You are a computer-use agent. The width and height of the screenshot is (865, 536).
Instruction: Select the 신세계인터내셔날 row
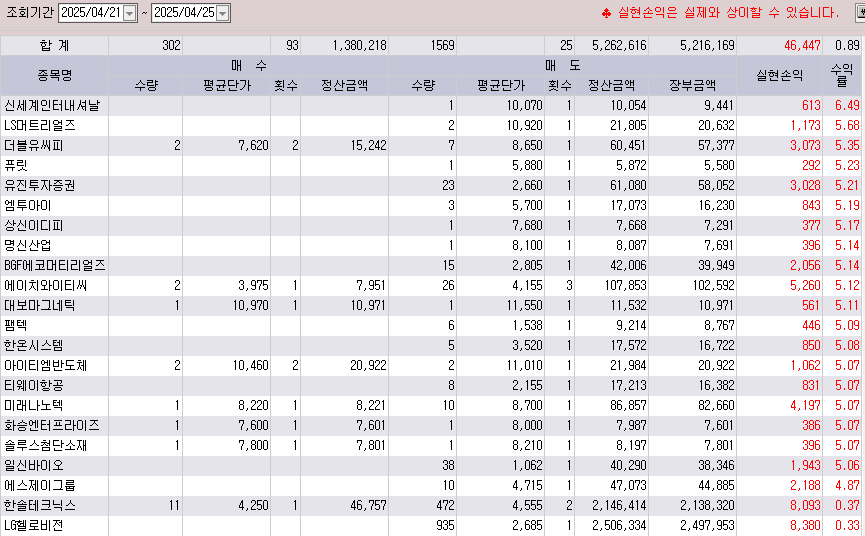click(432, 105)
